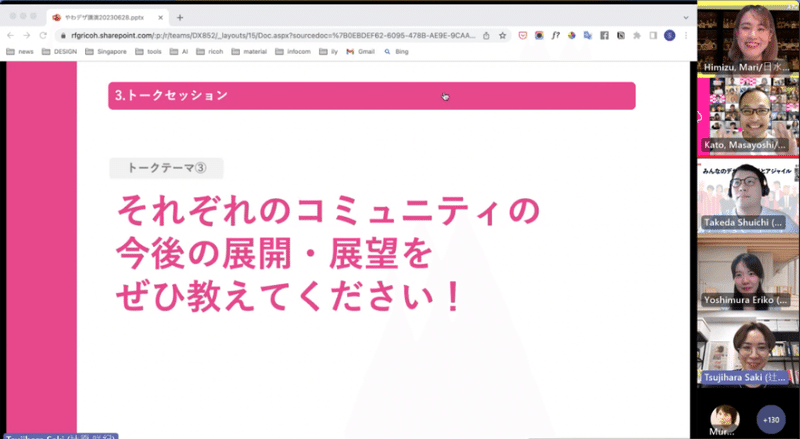Open the tools bookmarks folder
800x439 pixels.
click(x=148, y=52)
